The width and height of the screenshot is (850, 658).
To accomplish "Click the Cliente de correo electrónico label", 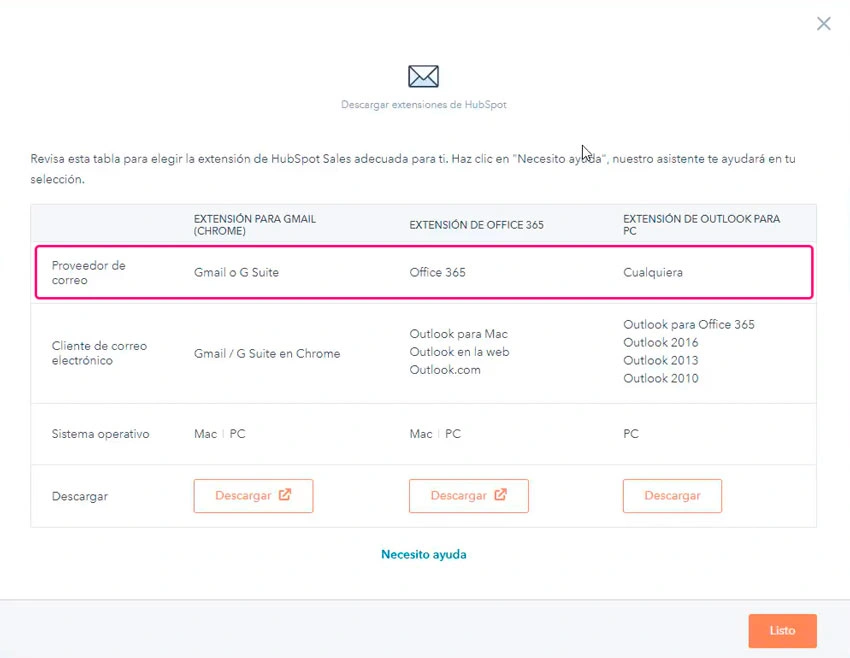I will pyautogui.click(x=99, y=353).
